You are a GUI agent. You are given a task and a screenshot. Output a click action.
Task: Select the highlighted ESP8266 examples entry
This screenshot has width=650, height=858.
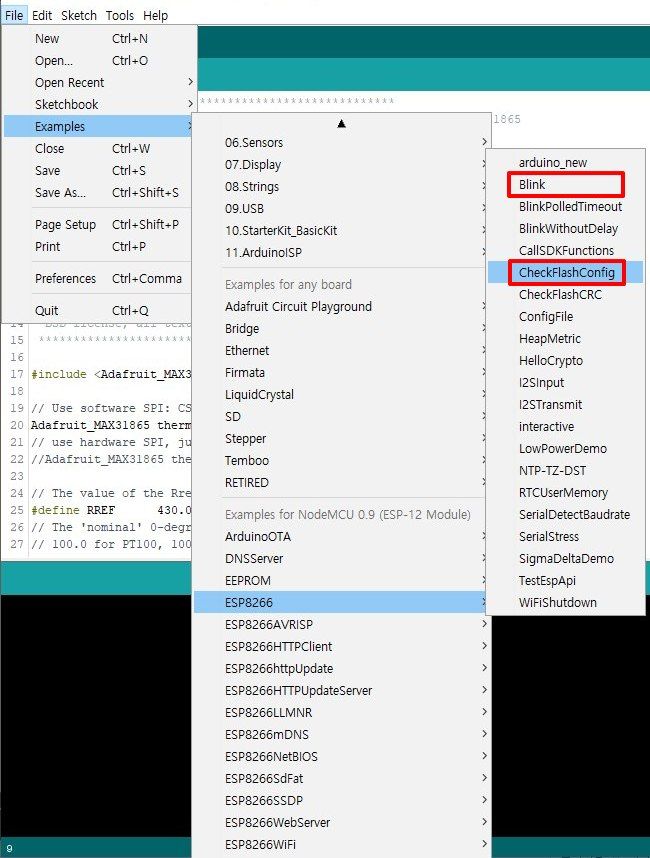point(341,602)
